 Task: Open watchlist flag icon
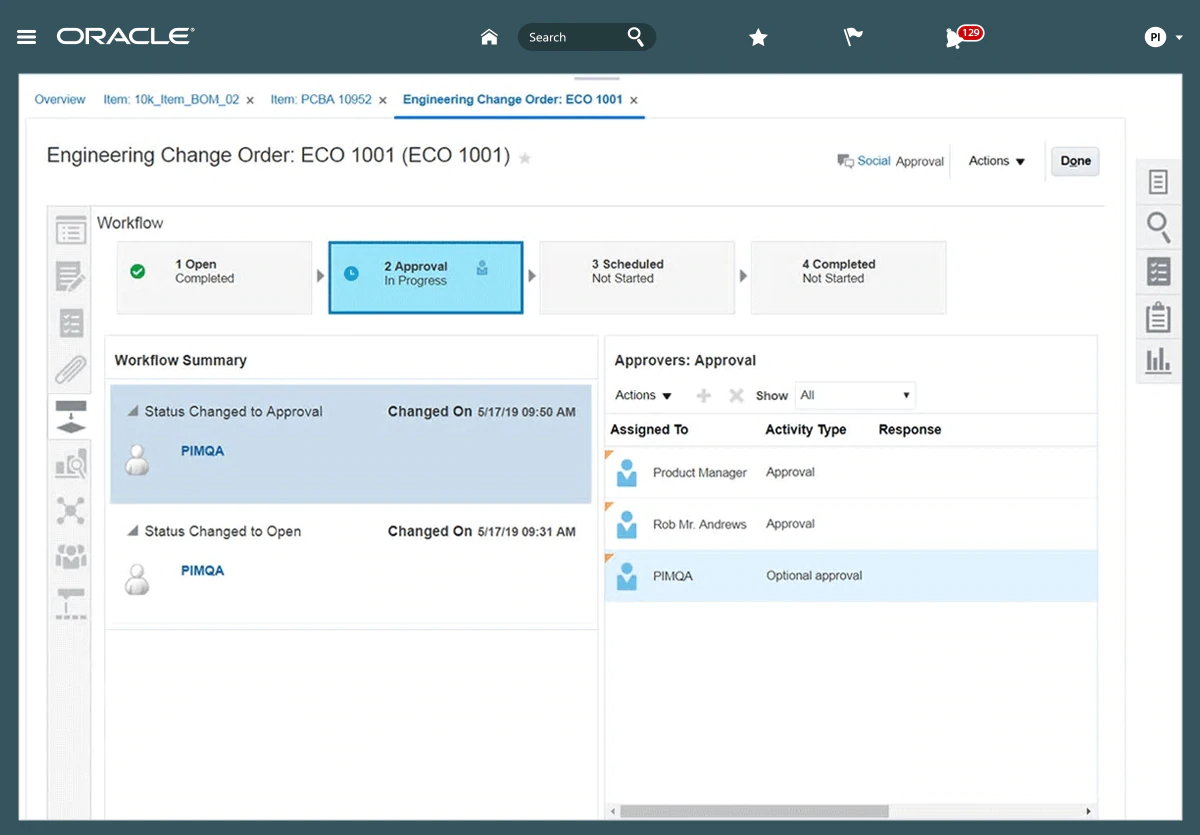[x=853, y=37]
